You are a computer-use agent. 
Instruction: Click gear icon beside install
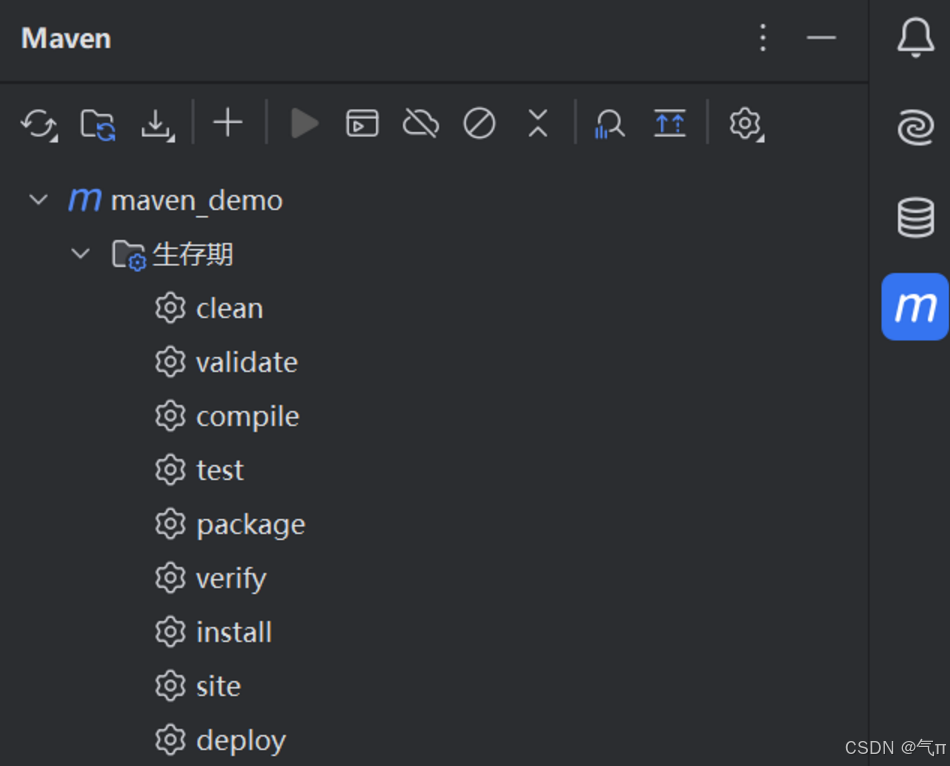coord(170,632)
